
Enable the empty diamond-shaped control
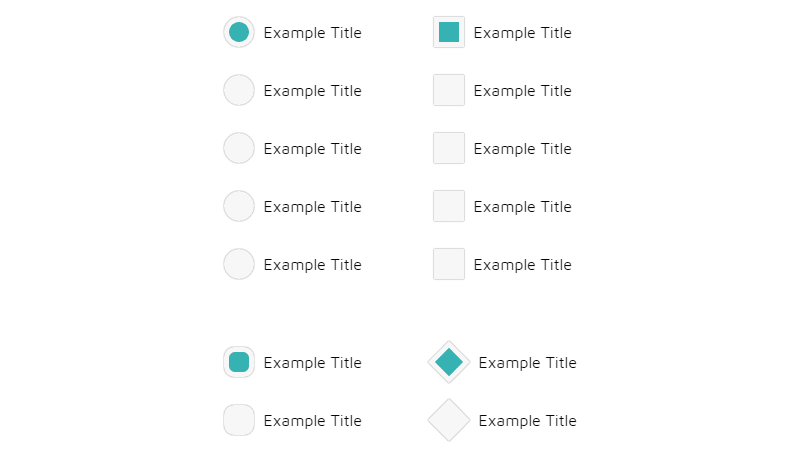449,420
